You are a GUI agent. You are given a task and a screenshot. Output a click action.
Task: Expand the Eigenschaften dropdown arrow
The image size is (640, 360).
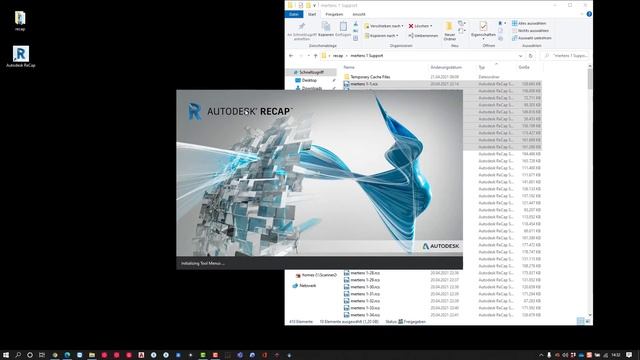coord(483,39)
